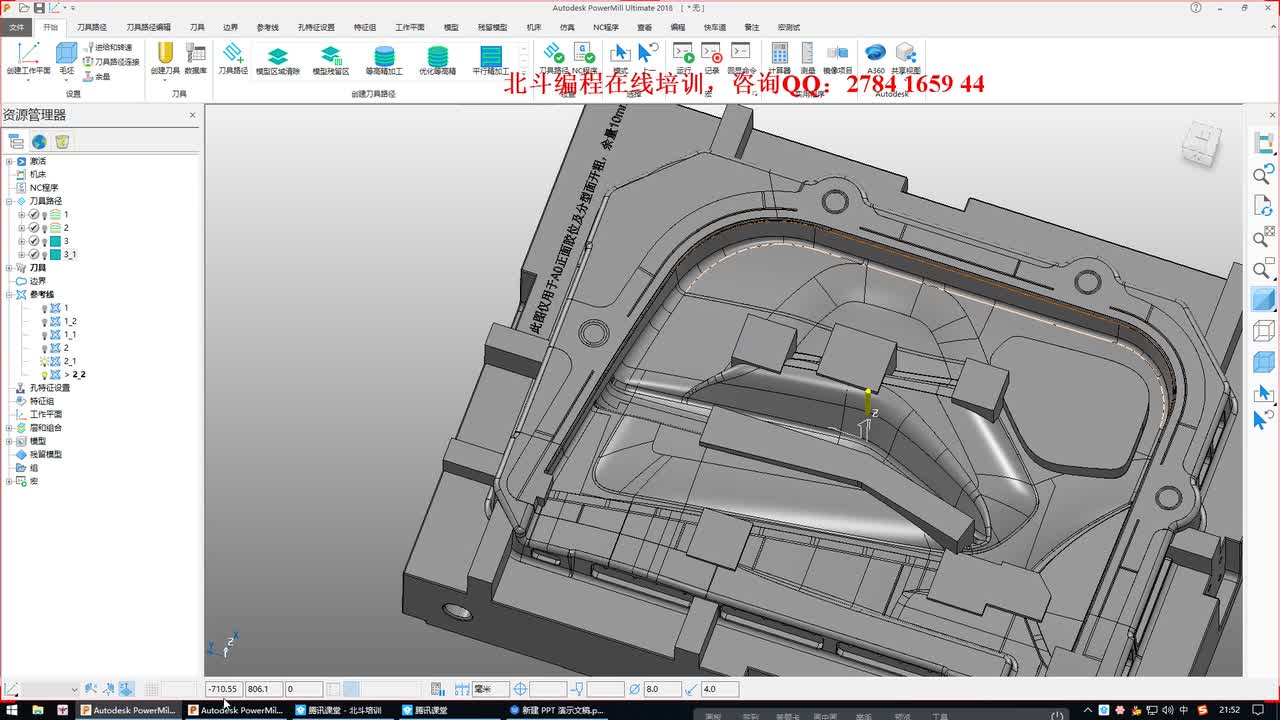This screenshot has height=720, width=1280.
Task: Toggle lightbulb of pattern 1_2
Action: [x=44, y=322]
